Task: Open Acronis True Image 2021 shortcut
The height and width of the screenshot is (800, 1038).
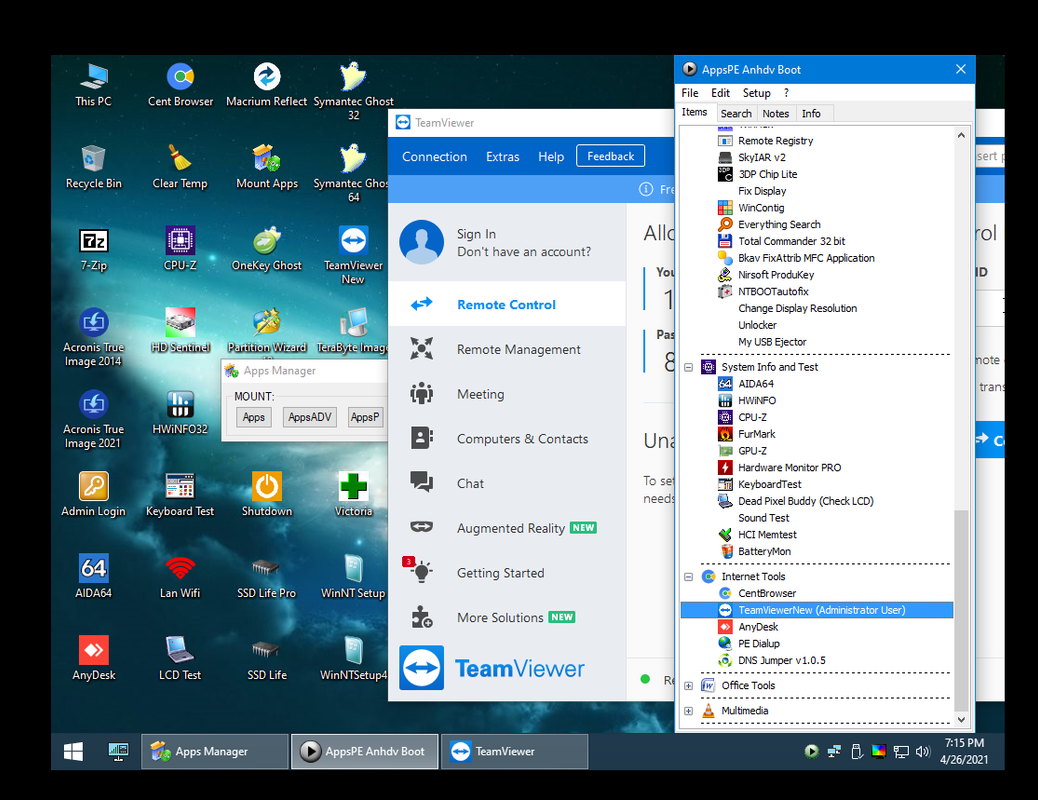Action: (x=93, y=420)
